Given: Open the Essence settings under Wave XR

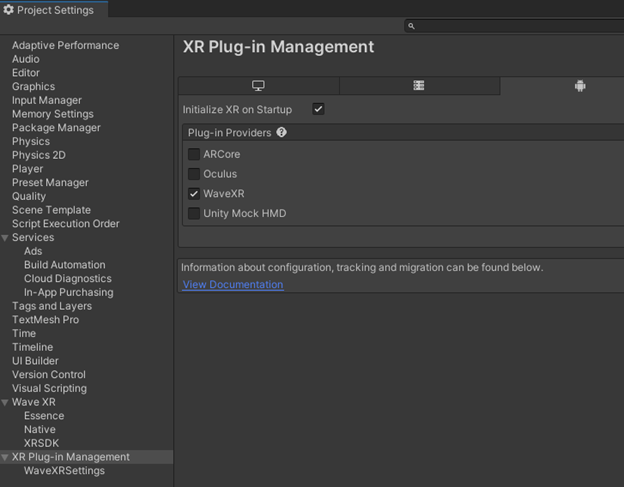Looking at the screenshot, I should pos(44,416).
